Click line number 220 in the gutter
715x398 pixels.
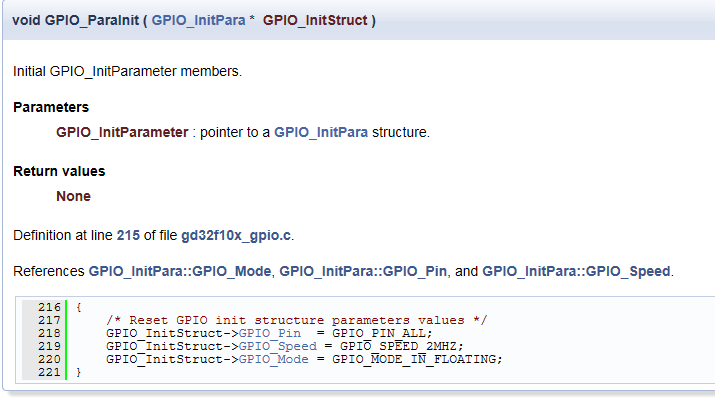pos(49,360)
